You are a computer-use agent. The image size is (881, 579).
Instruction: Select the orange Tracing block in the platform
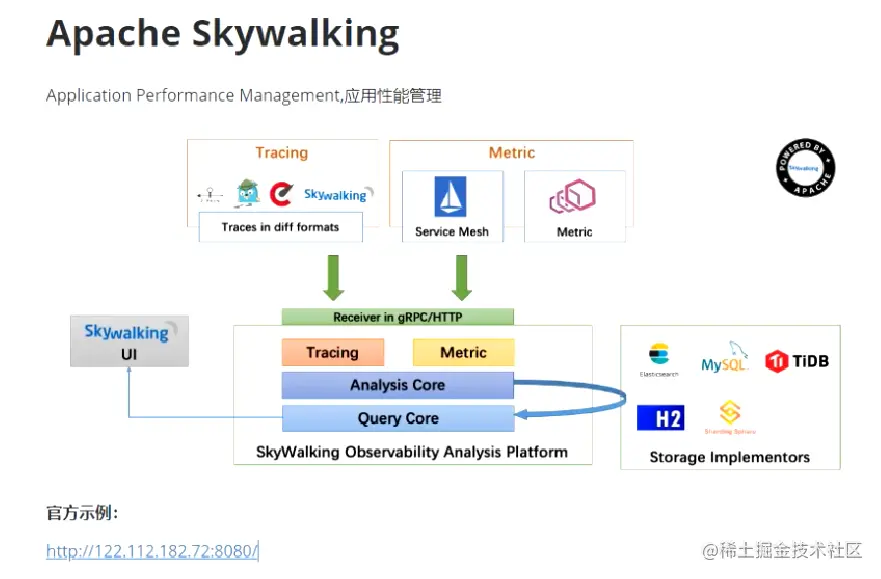[x=333, y=352]
